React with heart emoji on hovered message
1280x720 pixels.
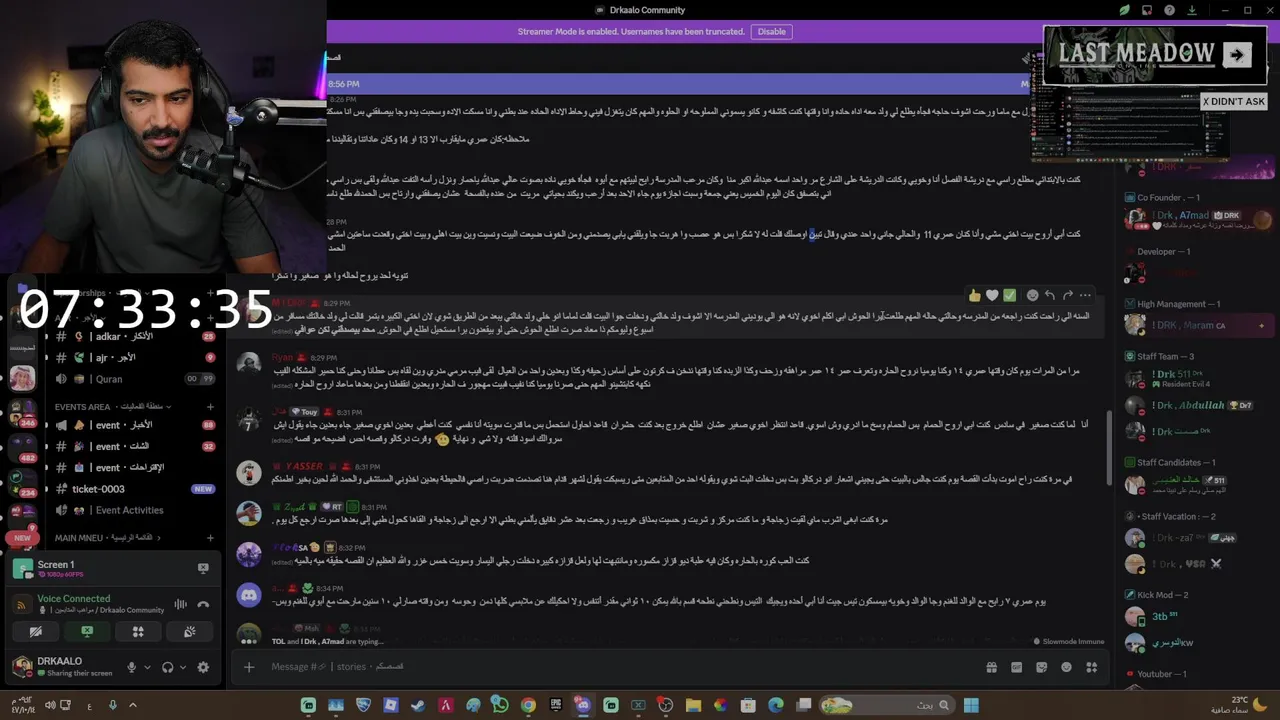coord(992,295)
